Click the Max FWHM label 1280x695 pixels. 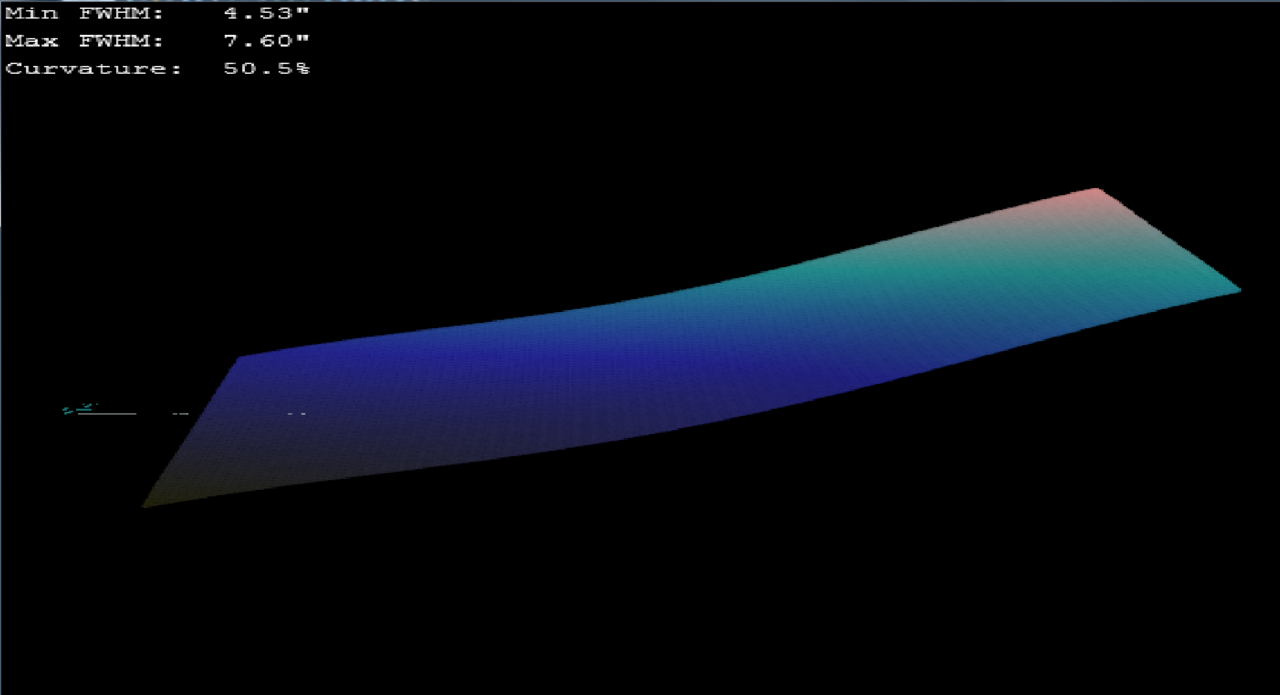[85, 41]
